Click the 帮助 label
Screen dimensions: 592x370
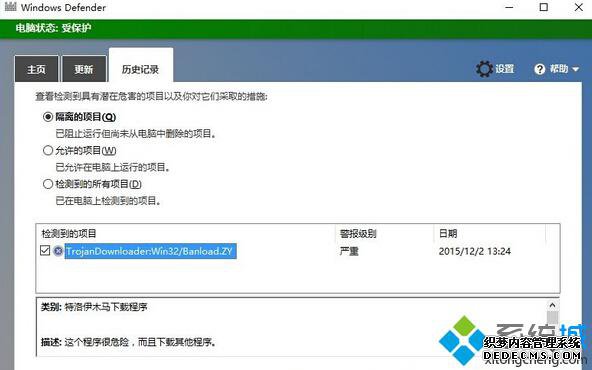[559, 69]
